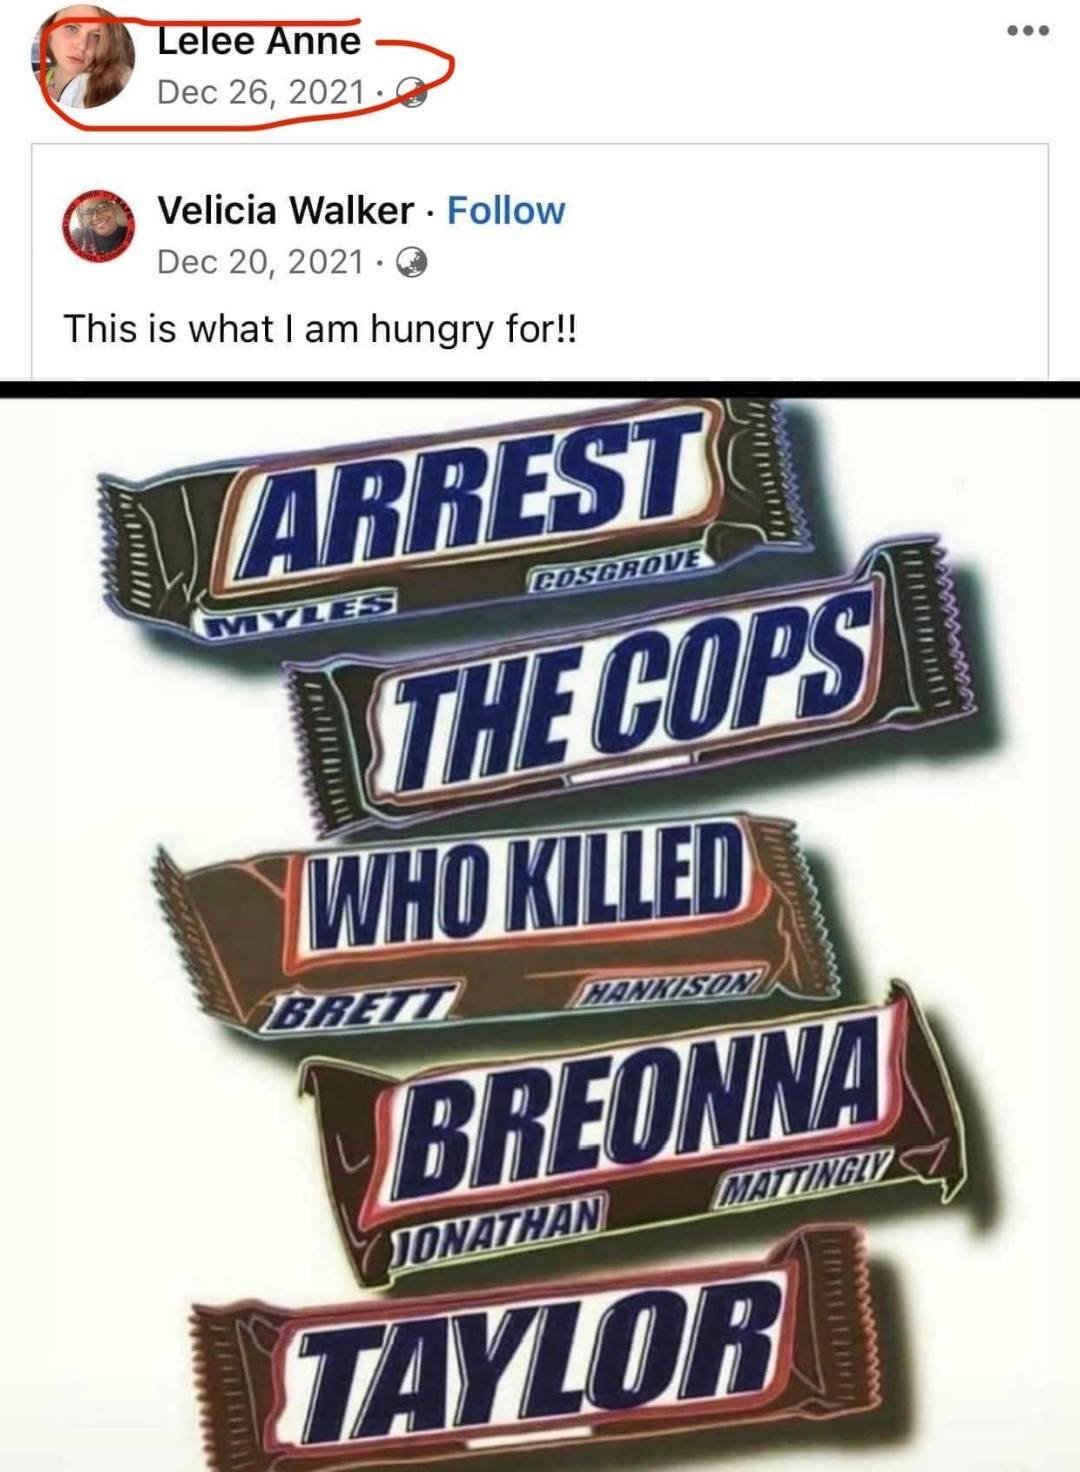The width and height of the screenshot is (1080, 1472).
Task: Open the Dec 26, 2021 post timestamp
Action: click(x=260, y=92)
